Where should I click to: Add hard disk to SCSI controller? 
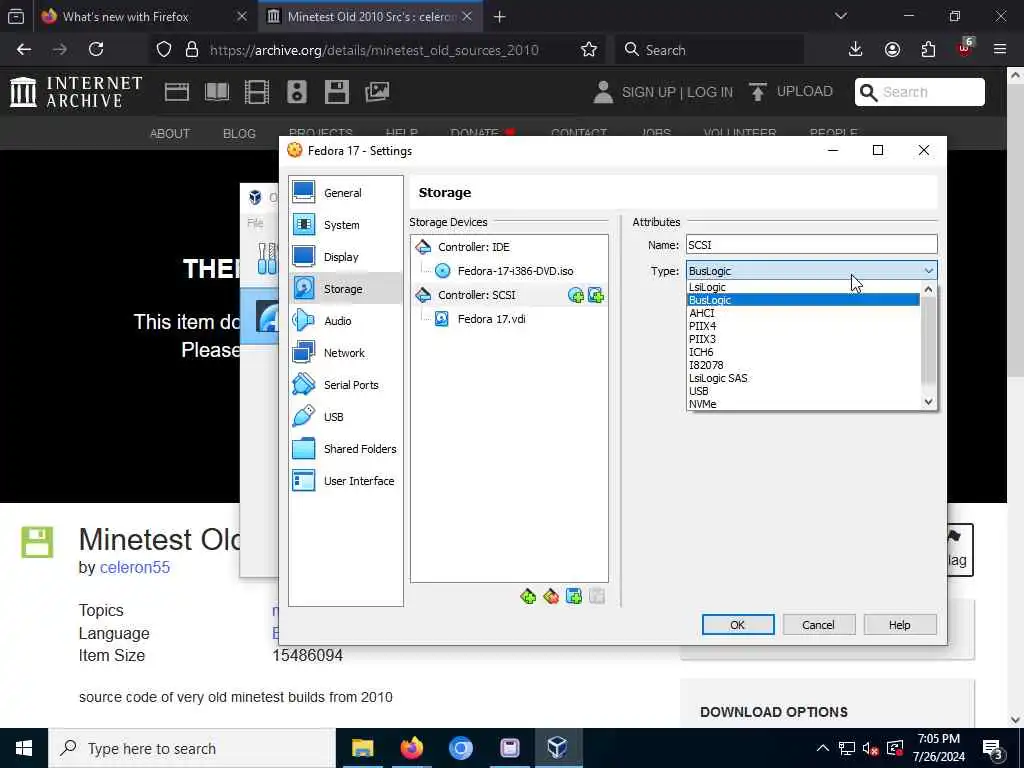click(596, 295)
